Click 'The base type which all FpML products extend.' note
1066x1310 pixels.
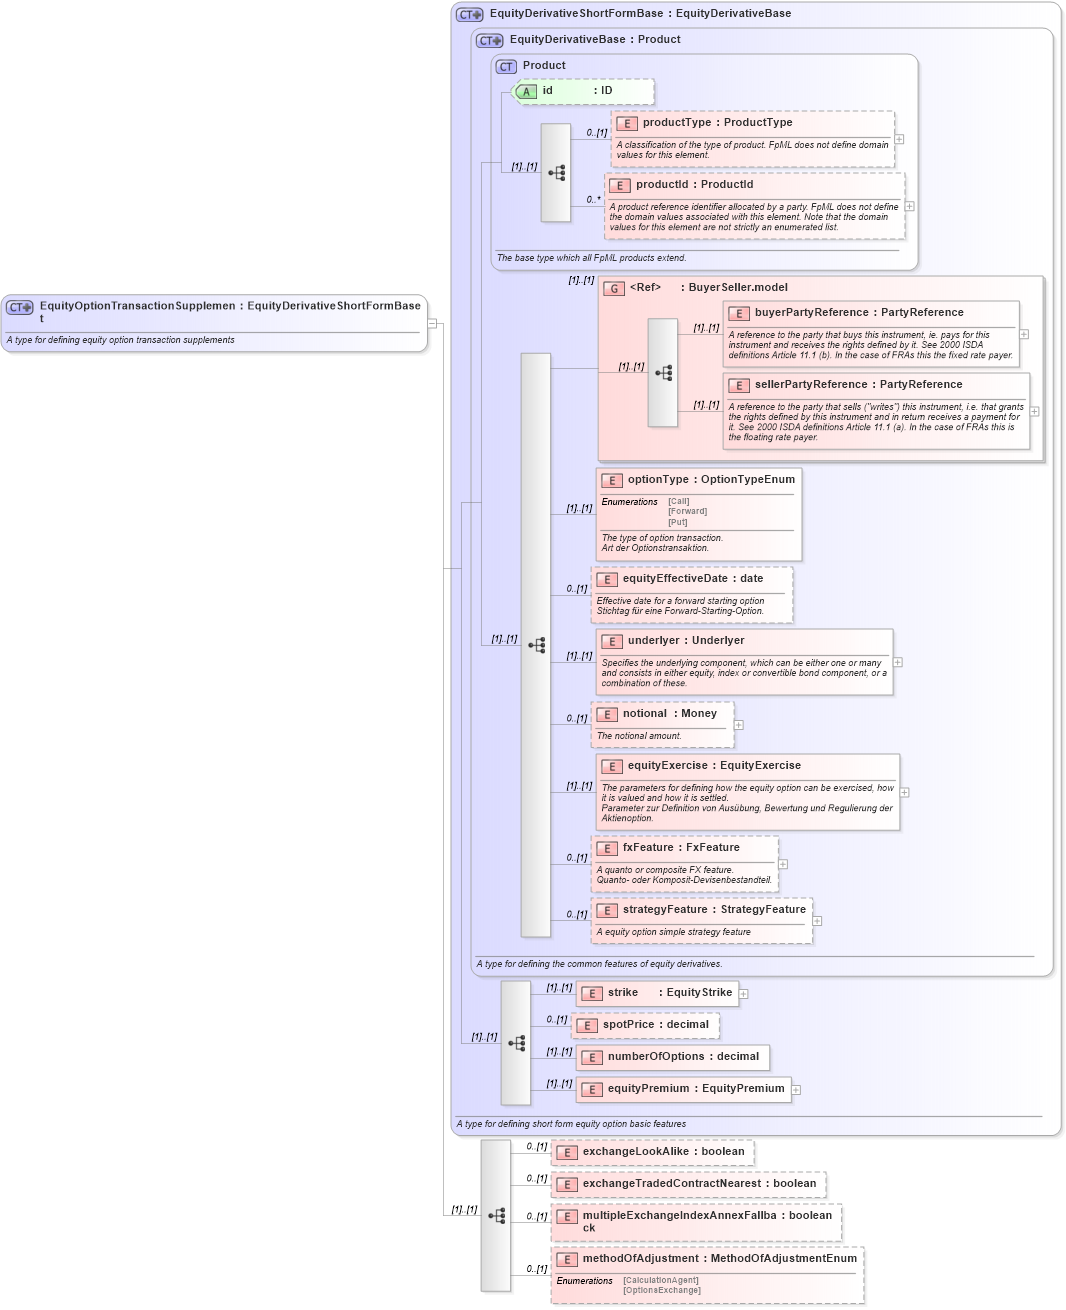click(591, 258)
